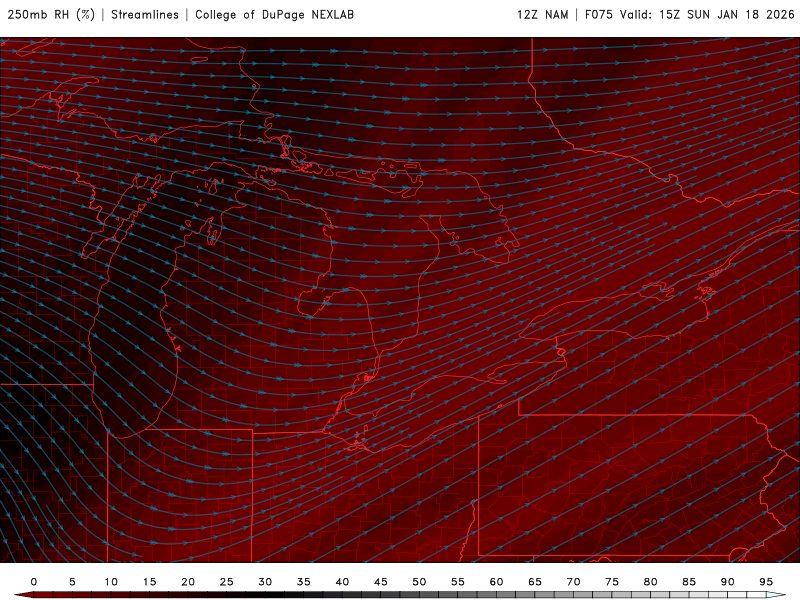
Task: Click the colorbar label "75"
Action: [x=612, y=582]
